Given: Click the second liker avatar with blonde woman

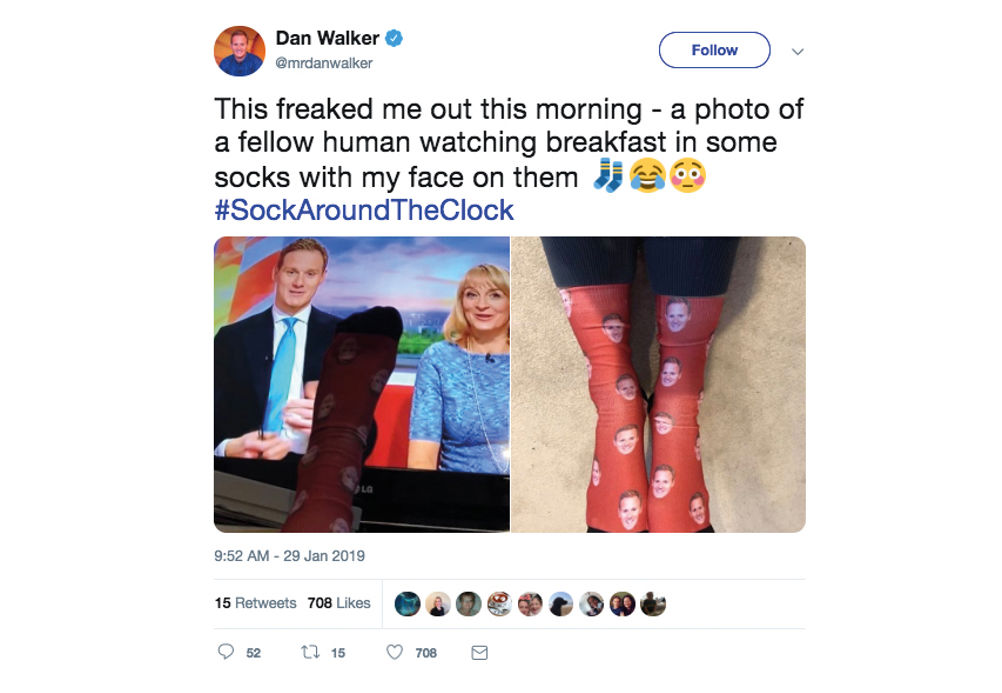Looking at the screenshot, I should 438,603.
